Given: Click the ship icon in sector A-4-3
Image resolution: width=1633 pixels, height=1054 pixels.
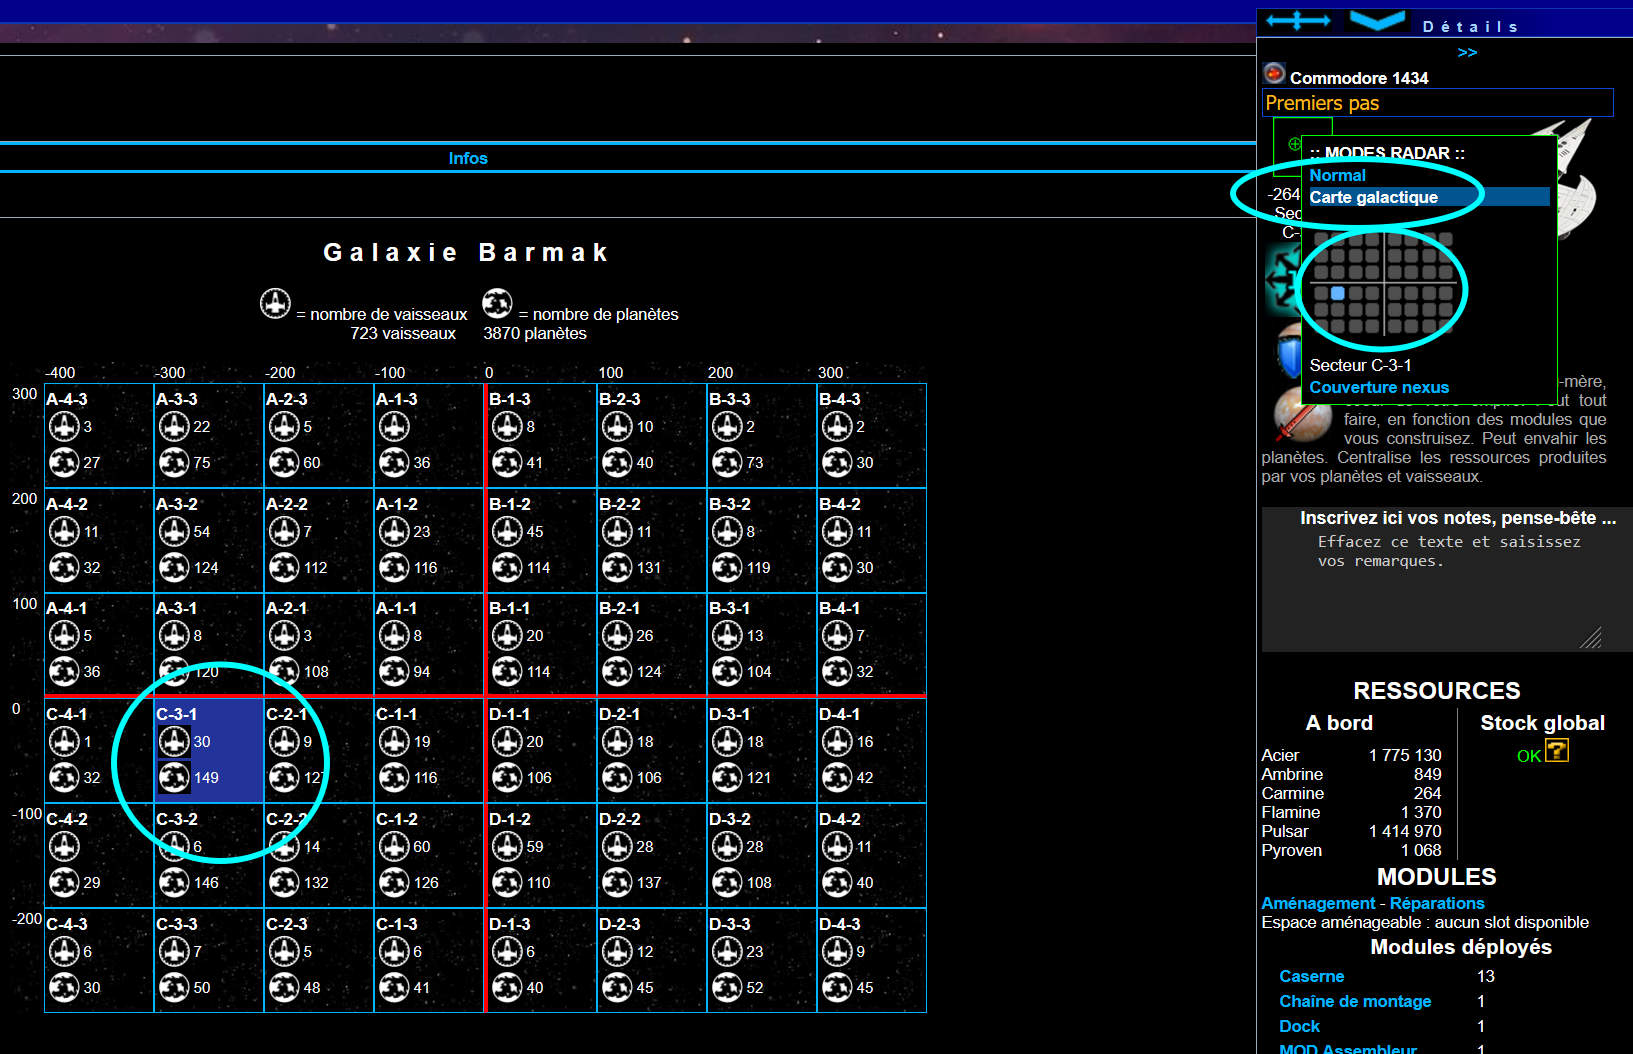Looking at the screenshot, I should [64, 427].
